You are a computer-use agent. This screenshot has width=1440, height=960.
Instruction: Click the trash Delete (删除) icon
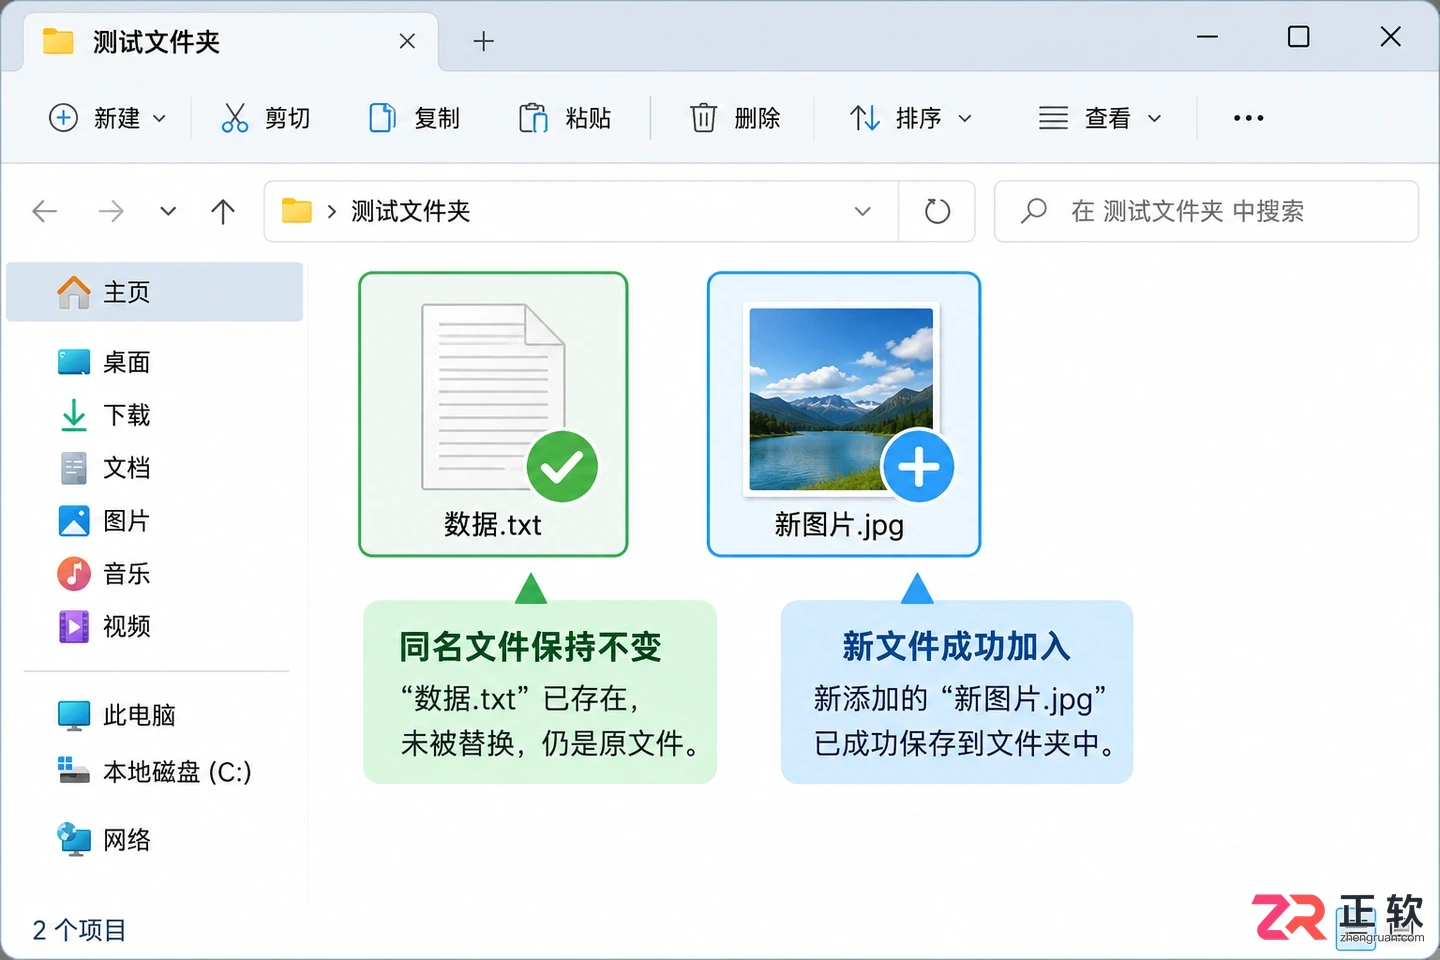pyautogui.click(x=703, y=118)
